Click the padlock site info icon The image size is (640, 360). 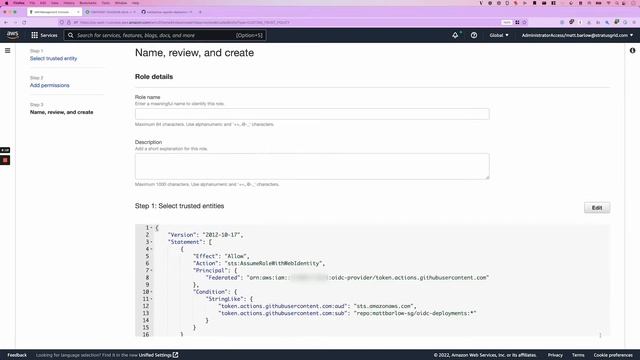[69, 22]
